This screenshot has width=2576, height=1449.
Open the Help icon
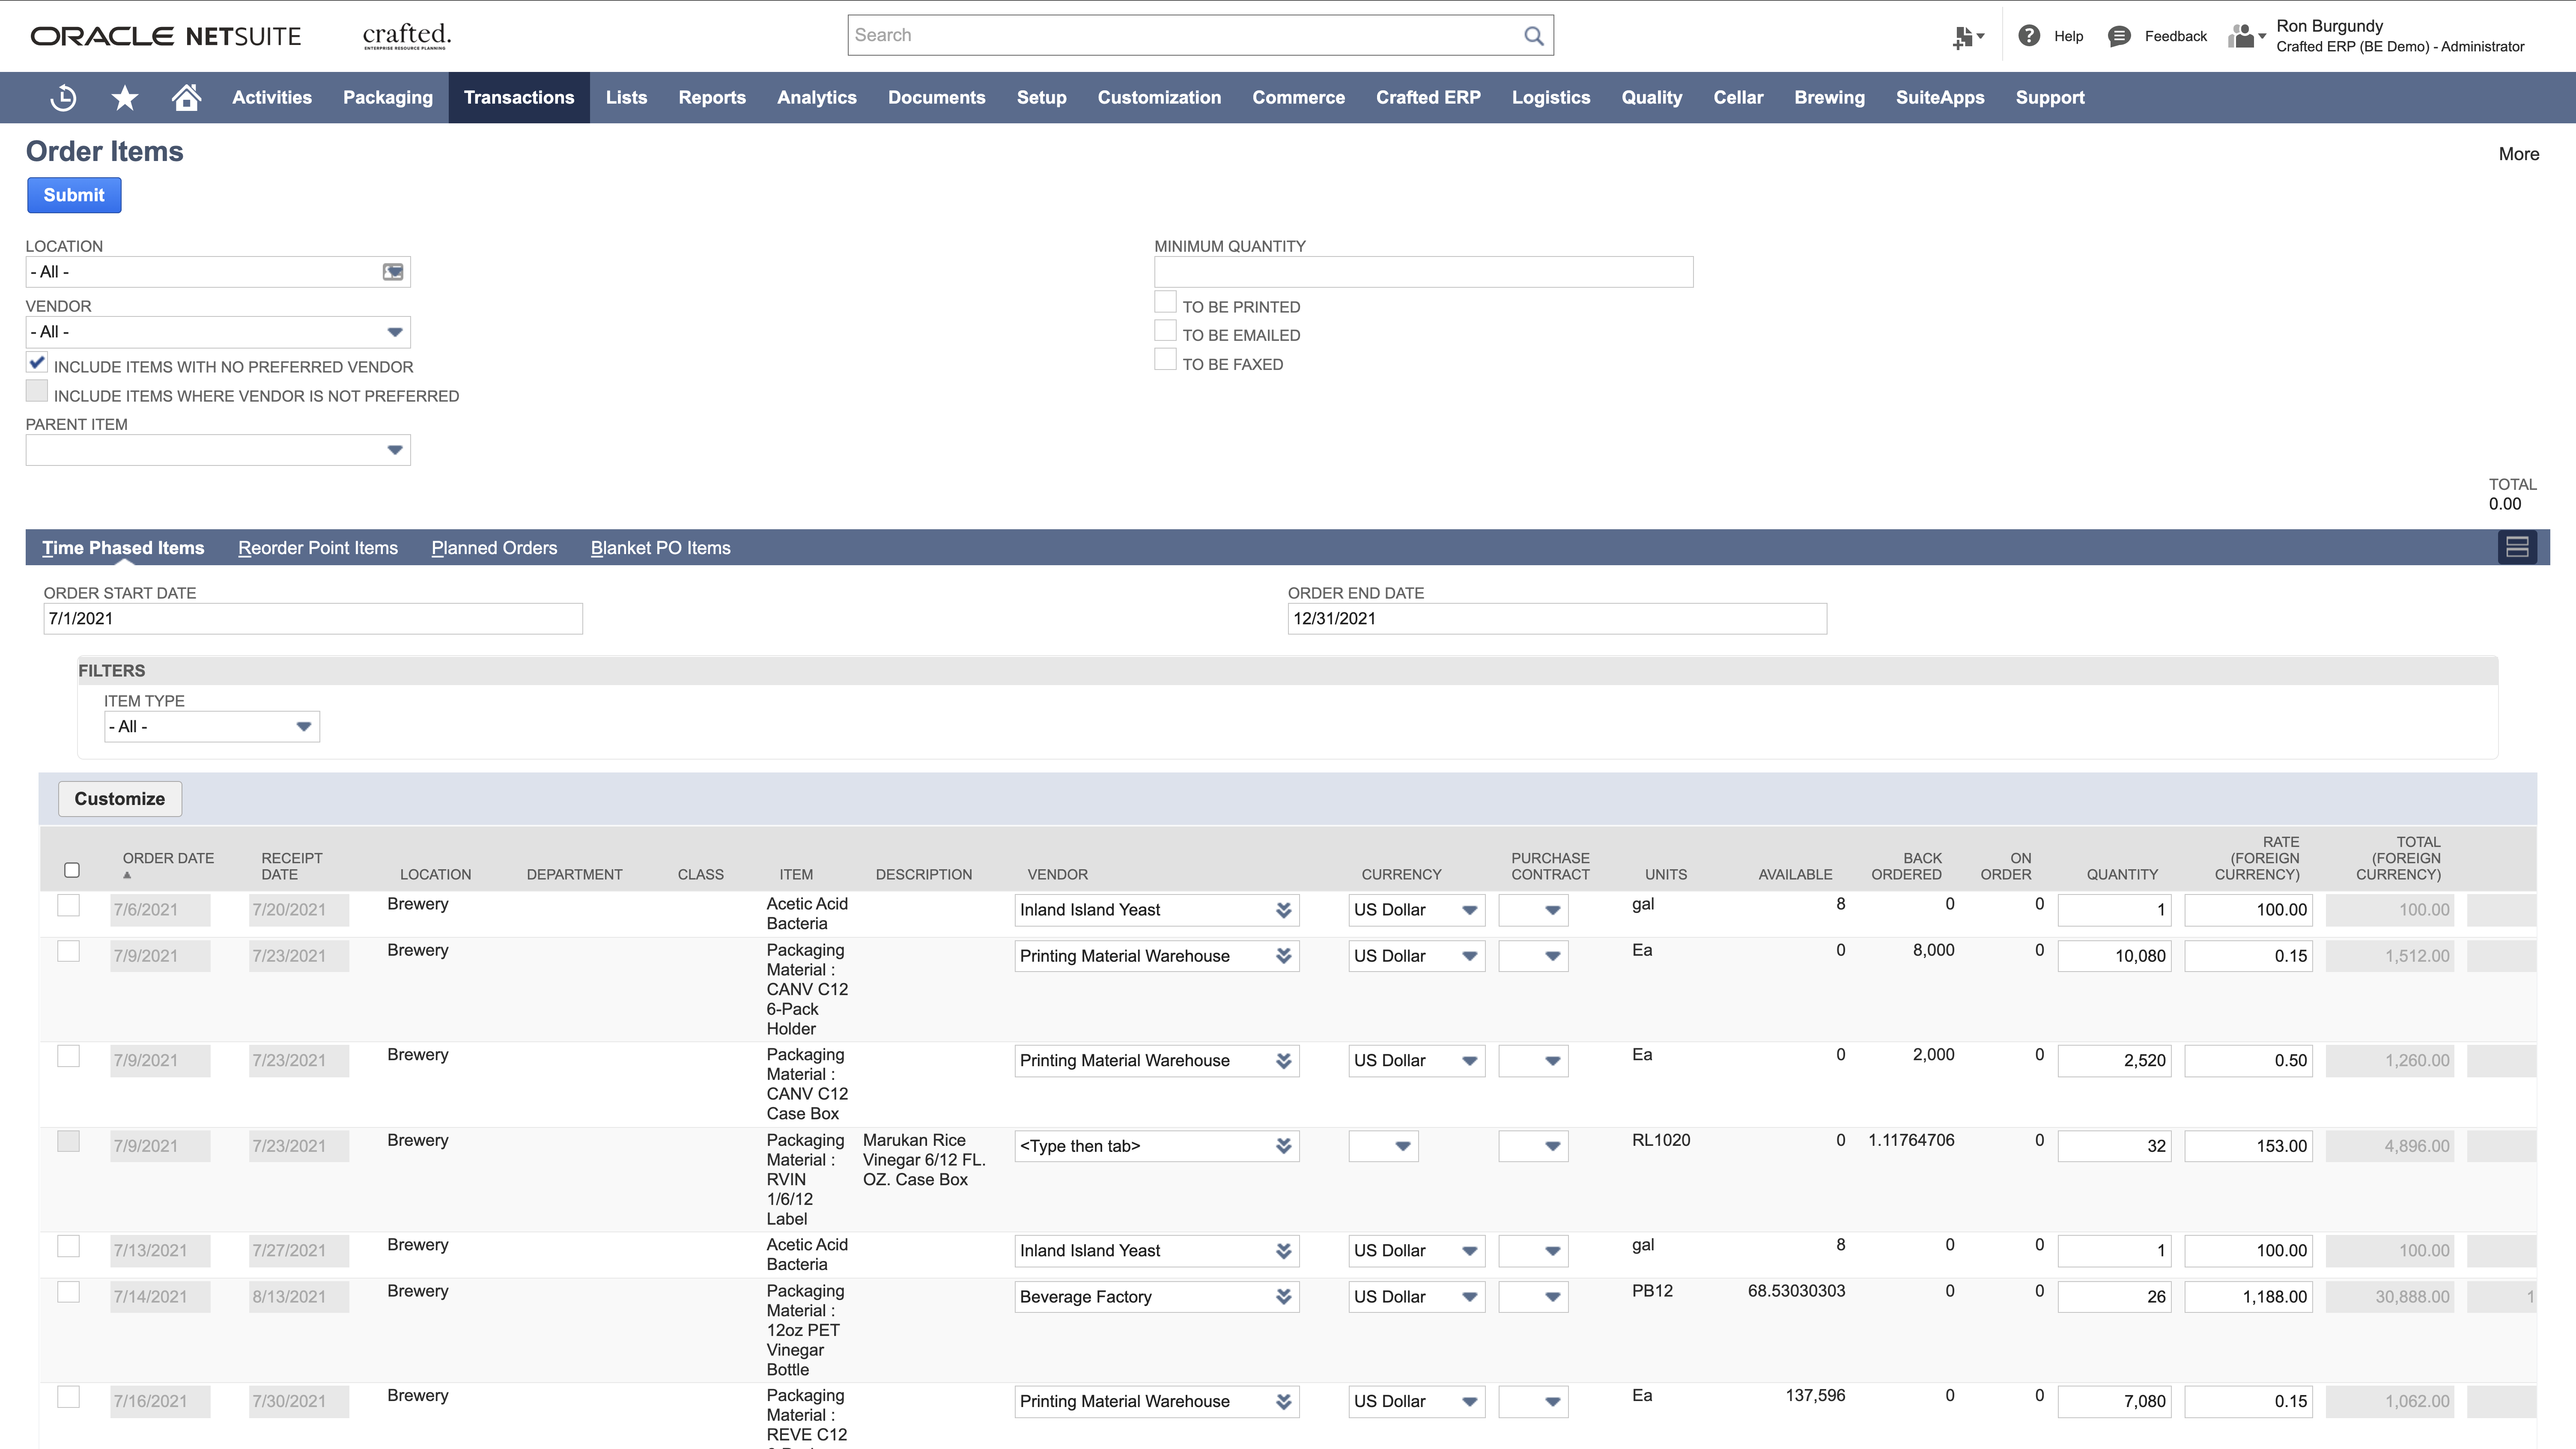click(2030, 35)
